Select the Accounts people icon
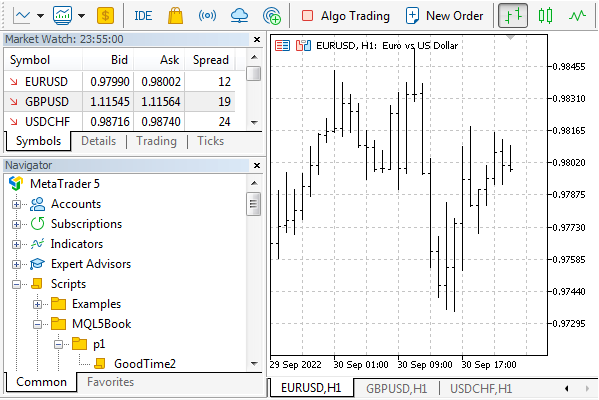The image size is (599, 400). click(x=37, y=204)
